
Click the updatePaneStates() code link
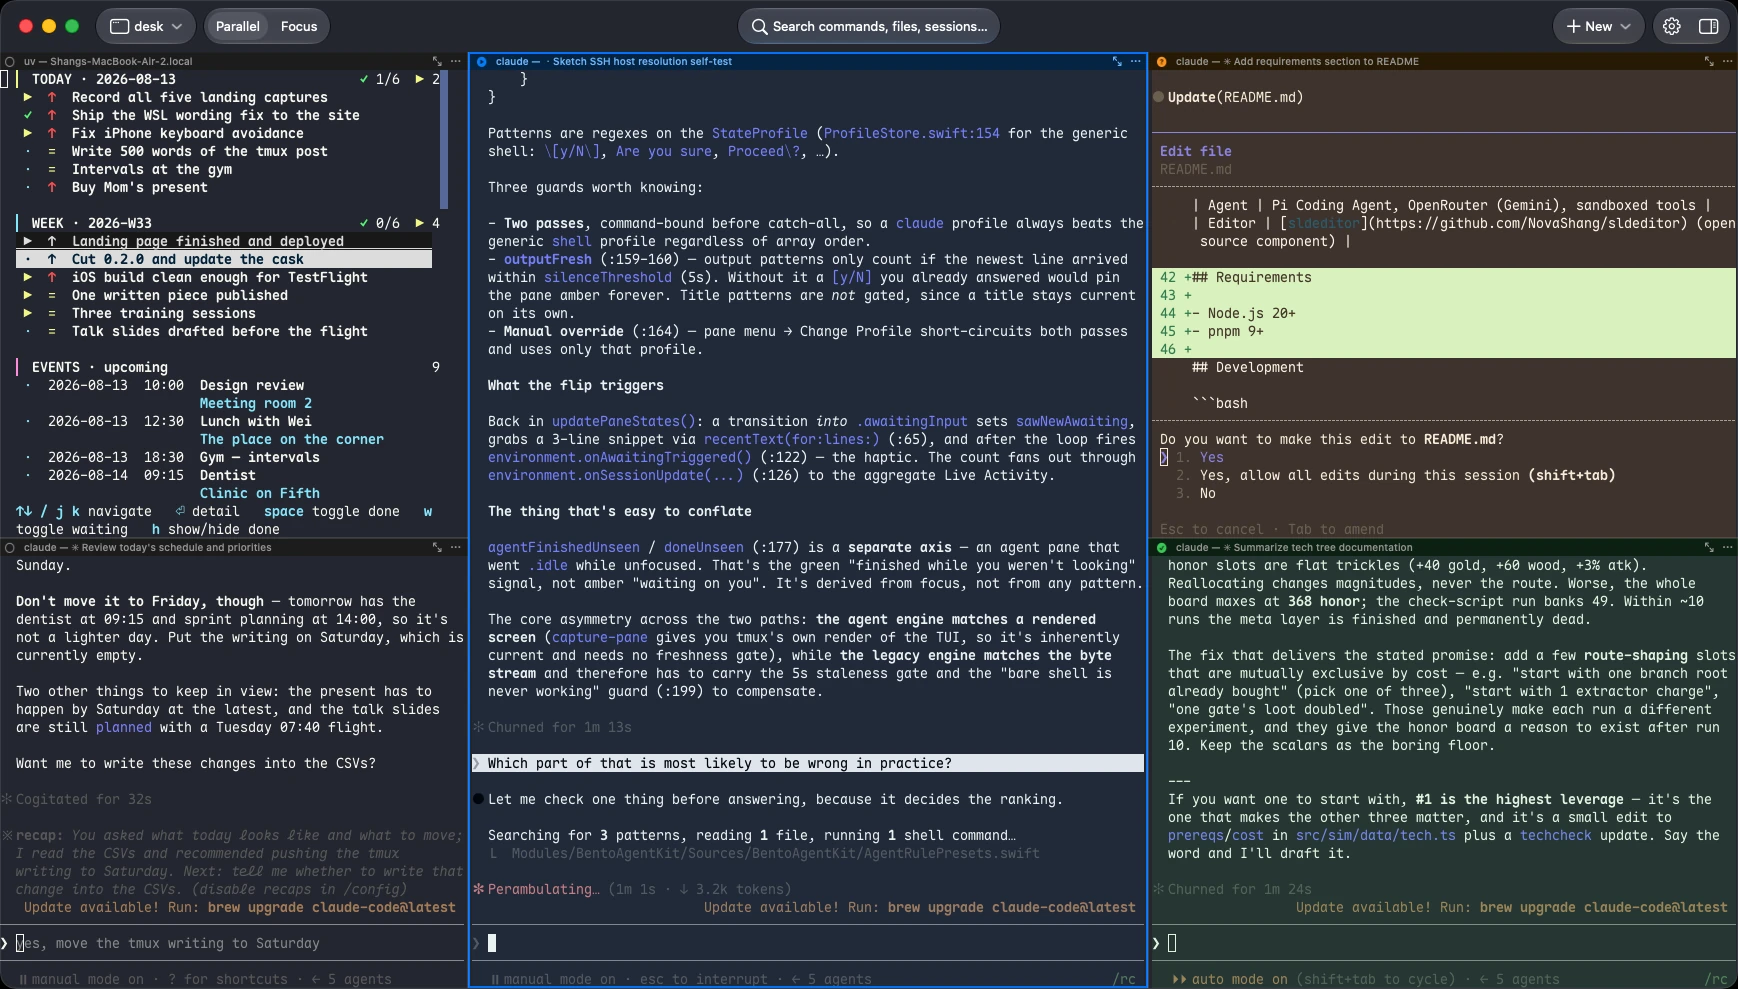[x=624, y=421]
